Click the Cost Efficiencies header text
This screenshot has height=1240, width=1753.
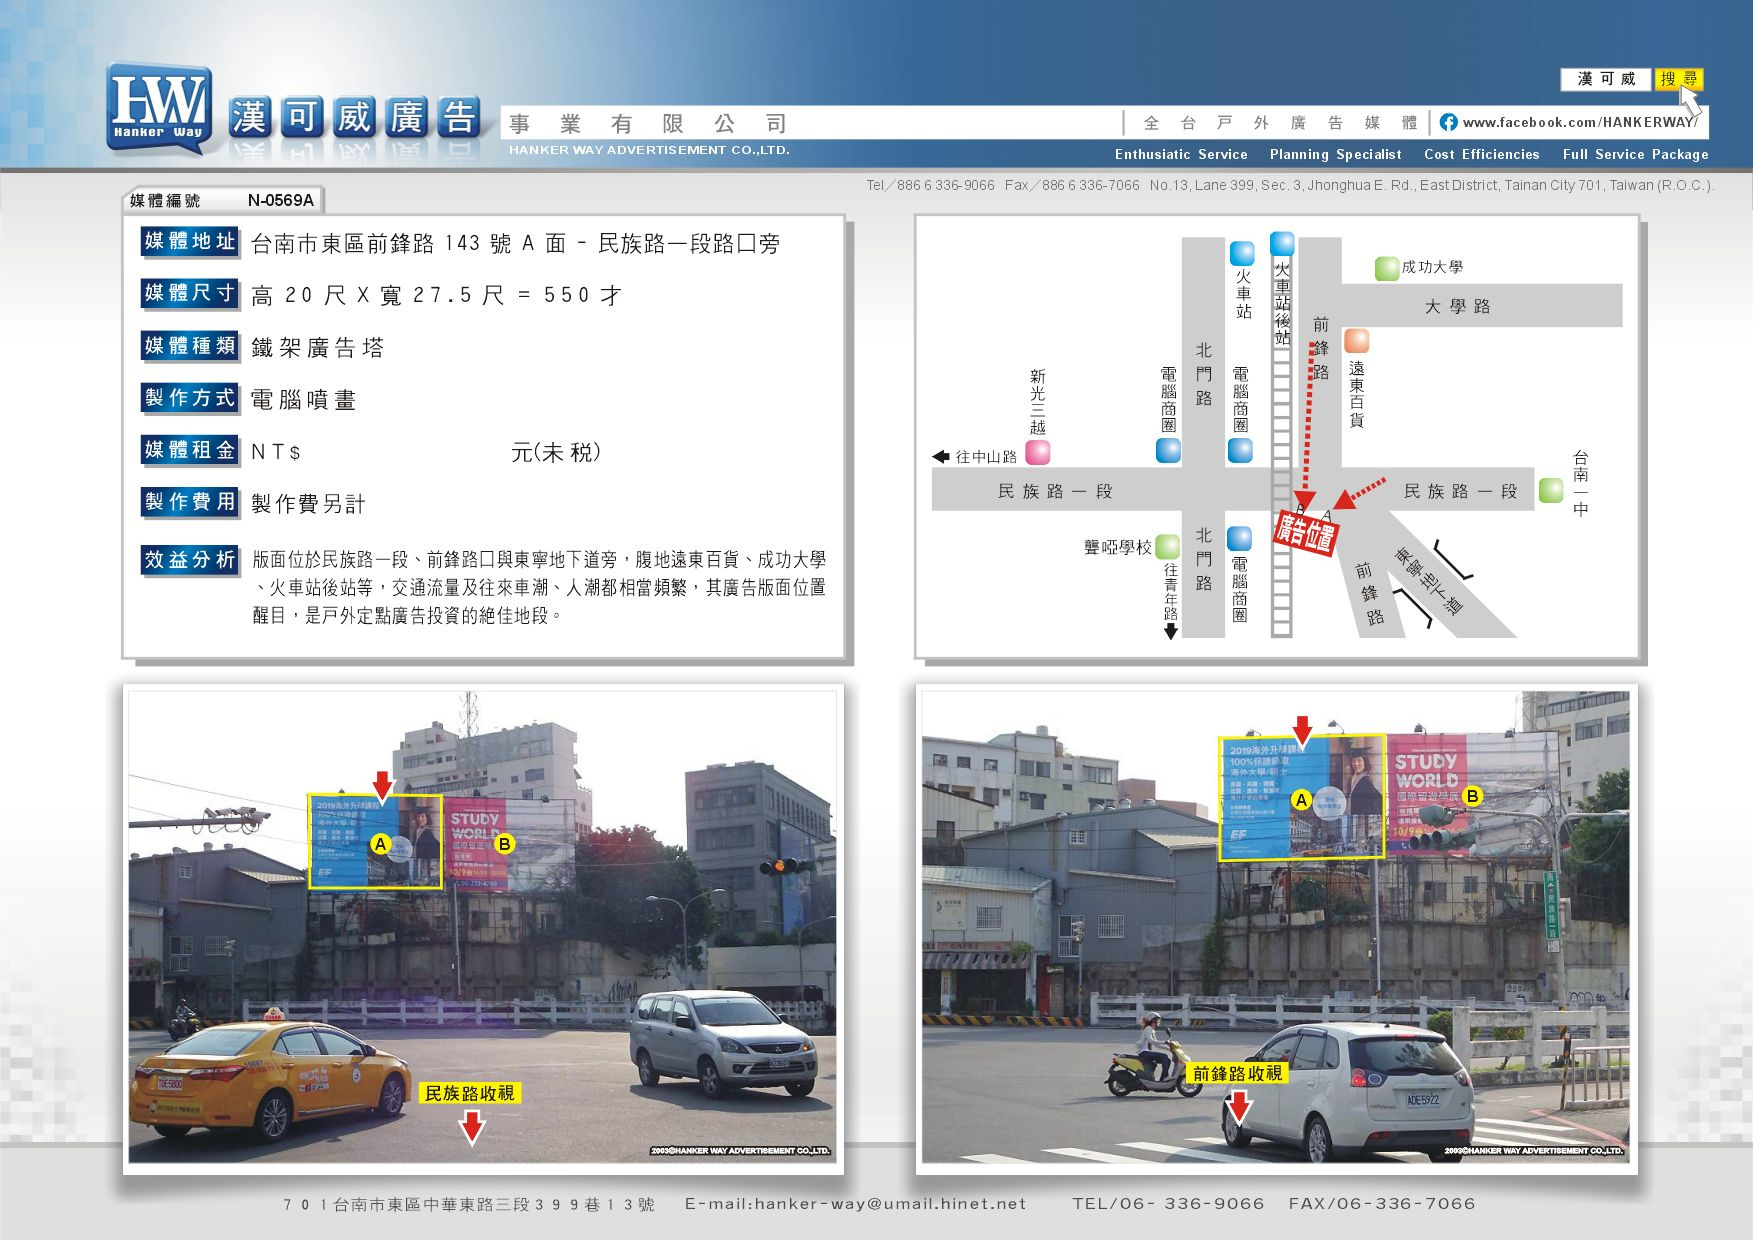1481,154
